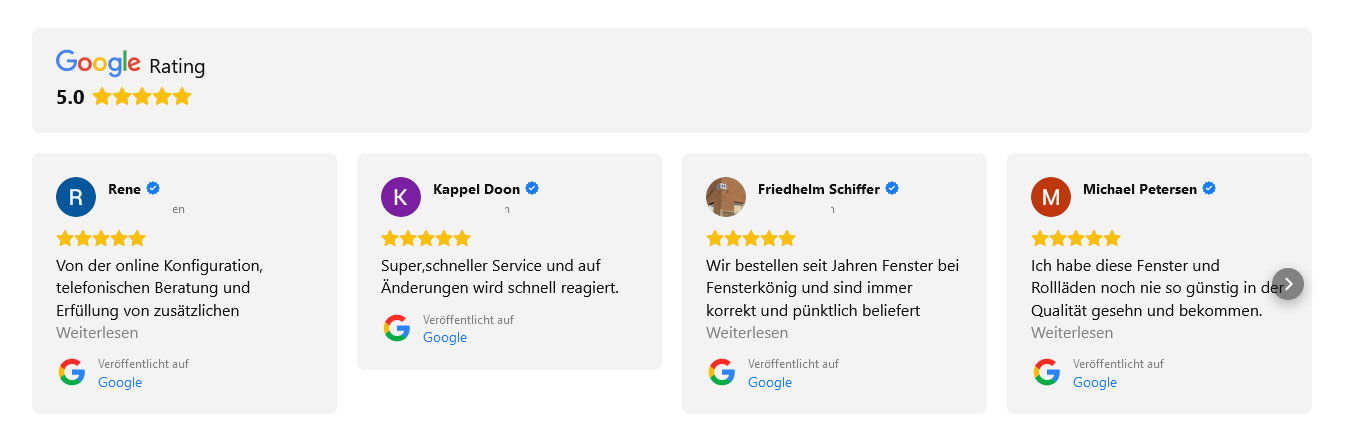Open Google link in Friedhelm Schiffer's review
Screen dimensions: 1347x434
coord(770,382)
